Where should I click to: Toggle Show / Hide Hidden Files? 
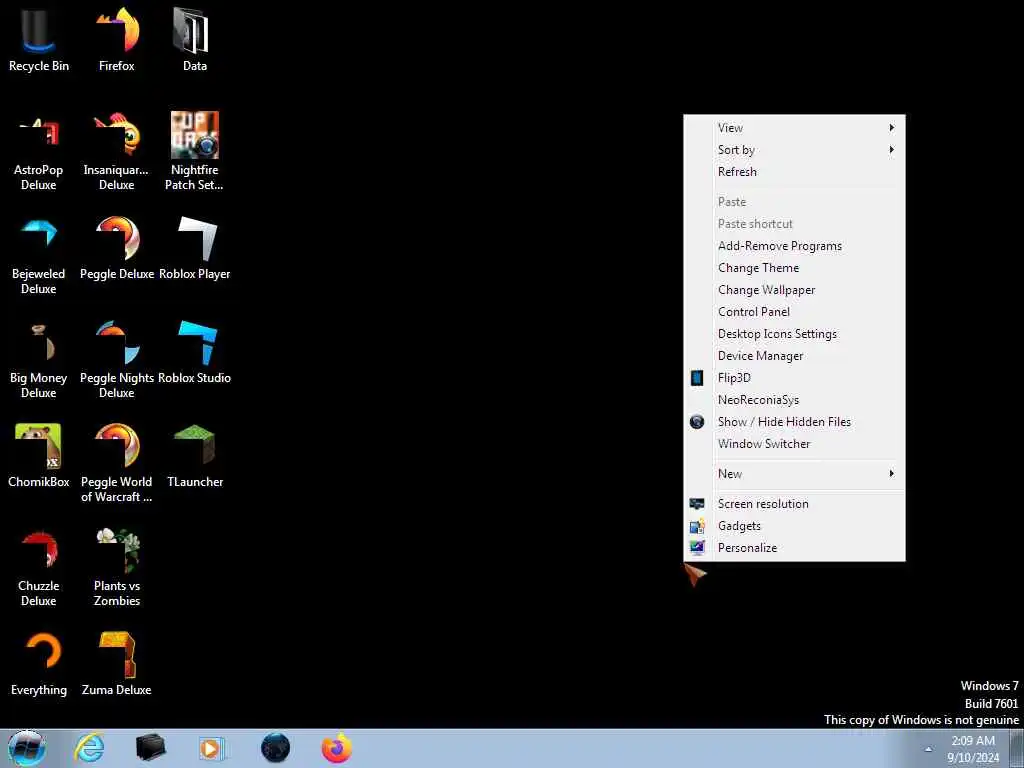pyautogui.click(x=794, y=422)
